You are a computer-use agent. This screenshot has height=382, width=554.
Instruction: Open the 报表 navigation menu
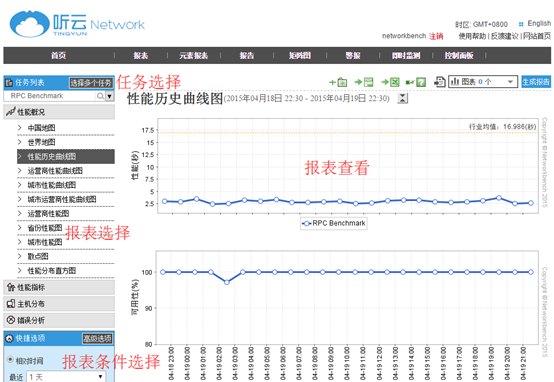tap(141, 55)
